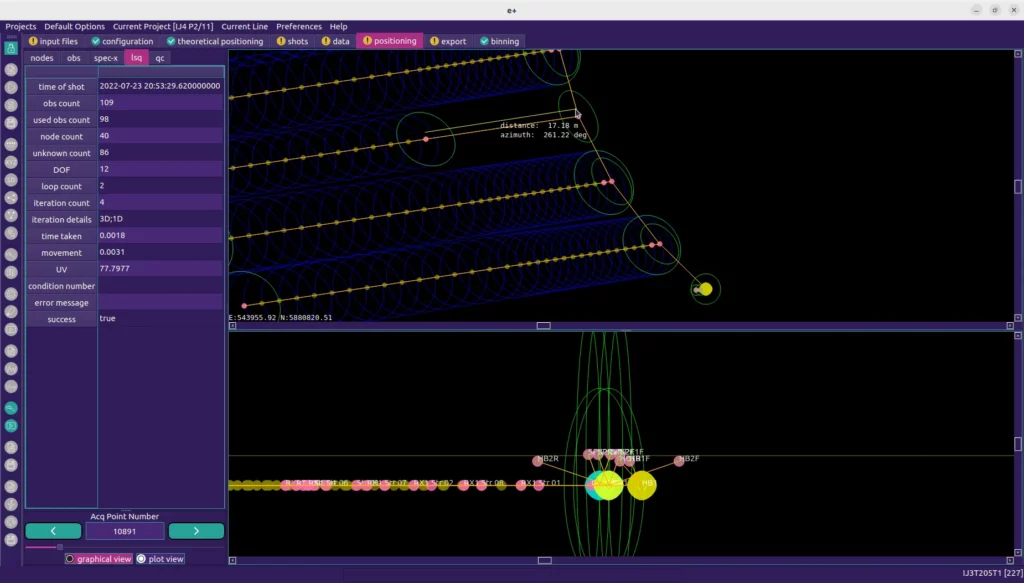Select the lsq sub-tab
Viewport: 1024px width, 583px height.
click(x=136, y=58)
